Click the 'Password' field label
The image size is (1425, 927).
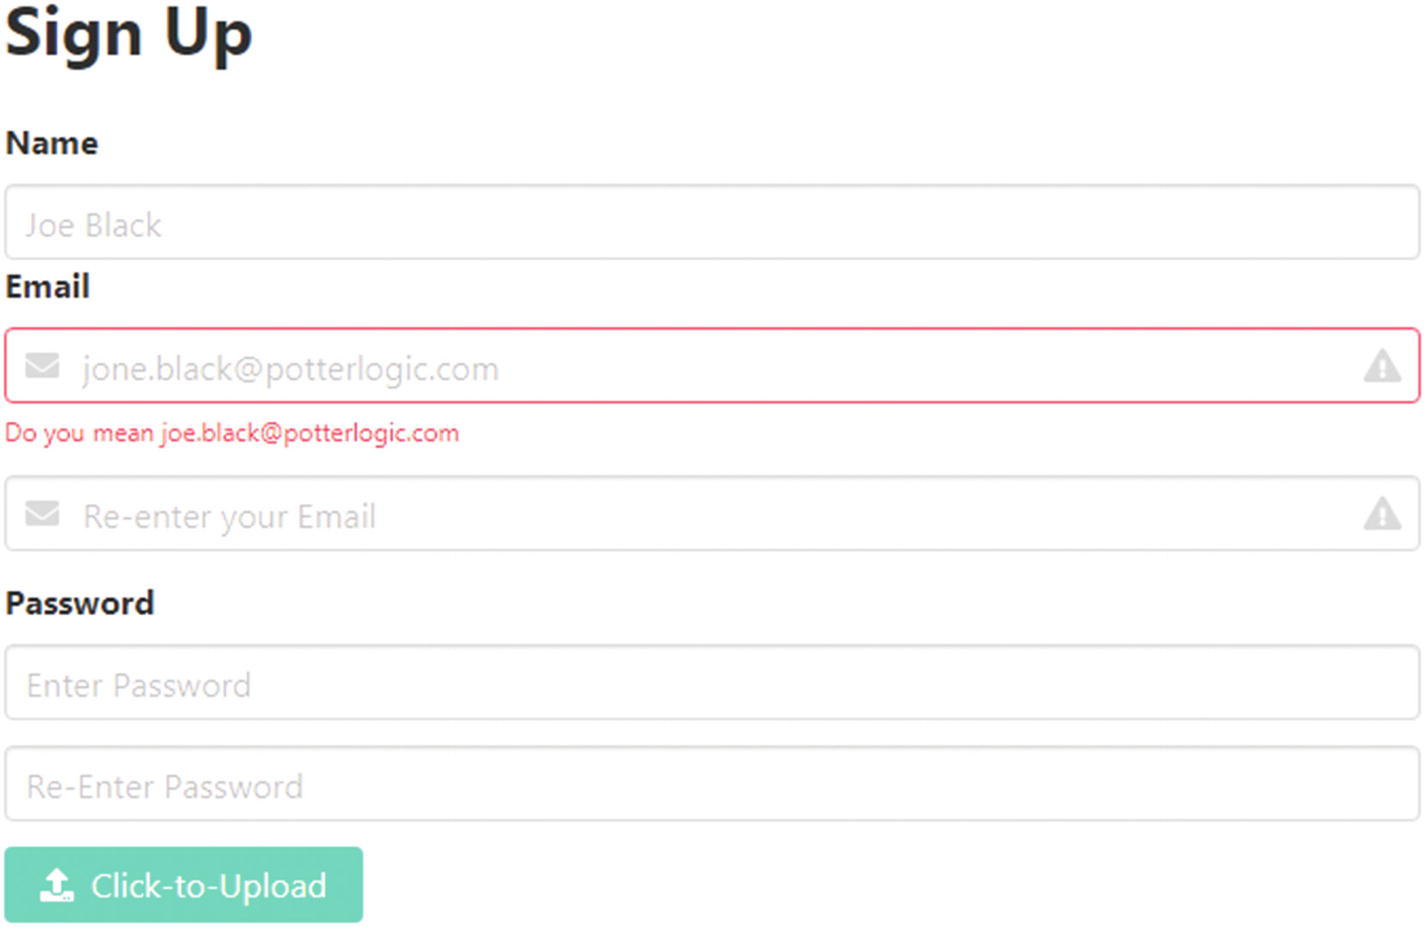pyautogui.click(x=80, y=603)
